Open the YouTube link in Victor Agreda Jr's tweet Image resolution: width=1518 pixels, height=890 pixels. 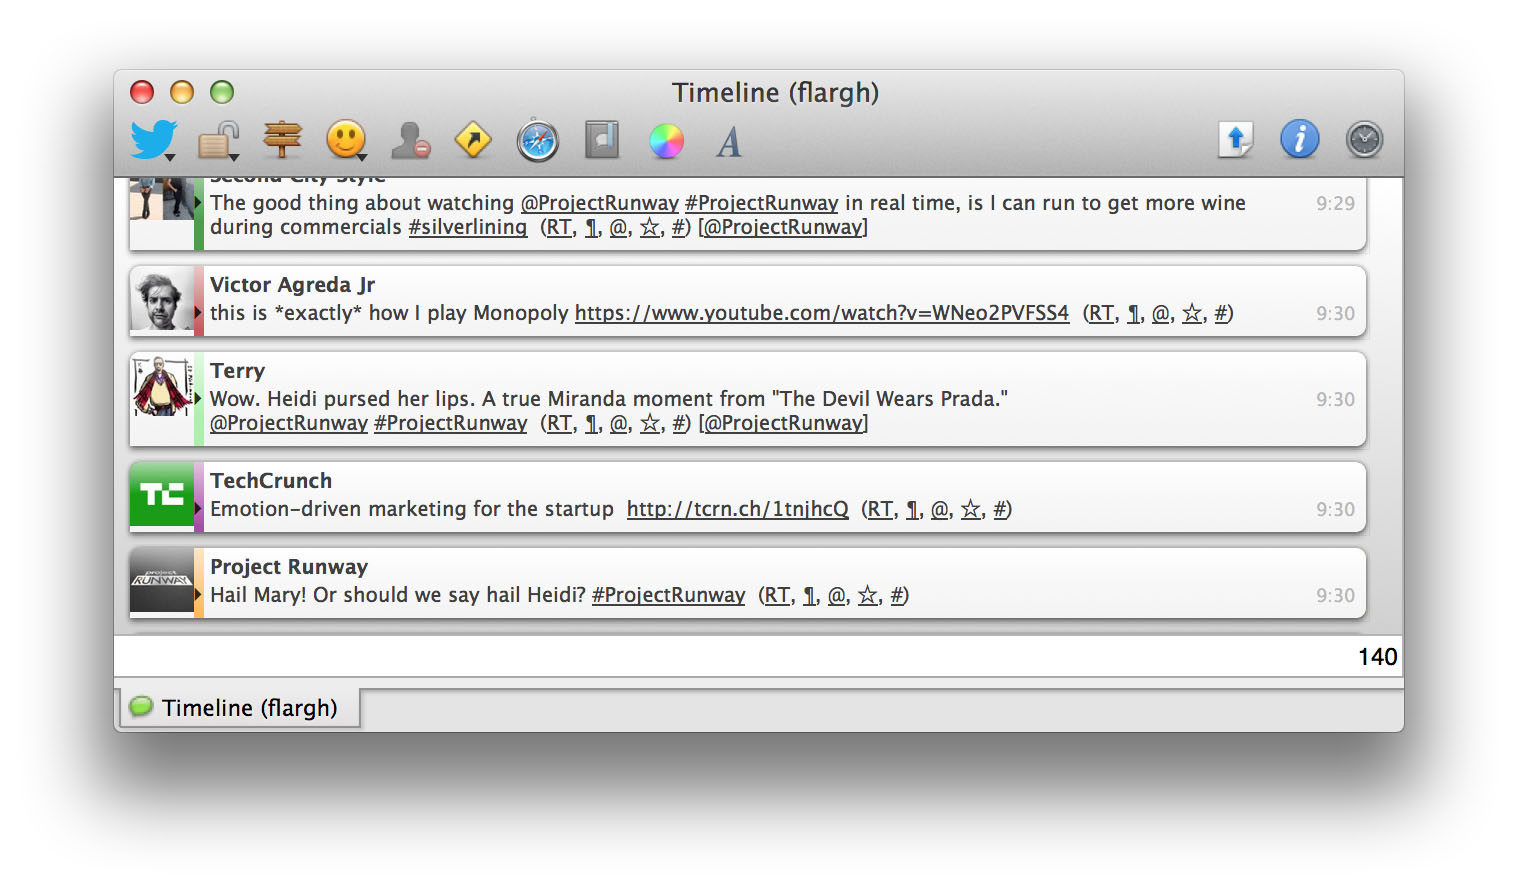click(x=822, y=313)
